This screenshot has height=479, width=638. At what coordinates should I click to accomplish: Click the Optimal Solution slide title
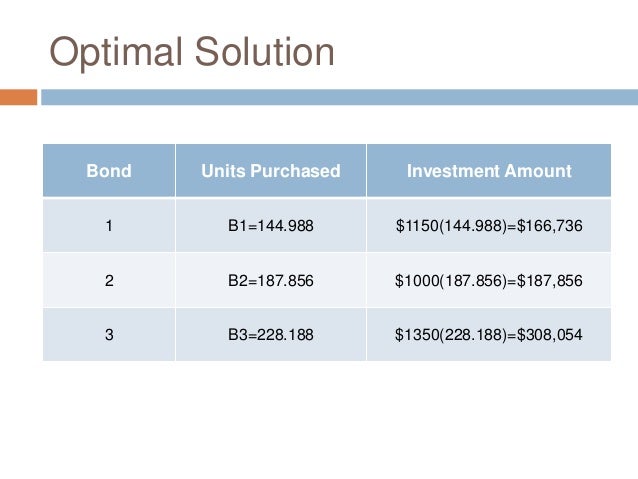pos(192,52)
